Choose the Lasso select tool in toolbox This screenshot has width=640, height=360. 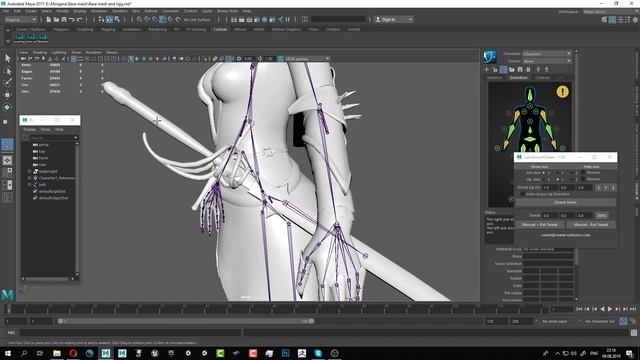(7, 71)
